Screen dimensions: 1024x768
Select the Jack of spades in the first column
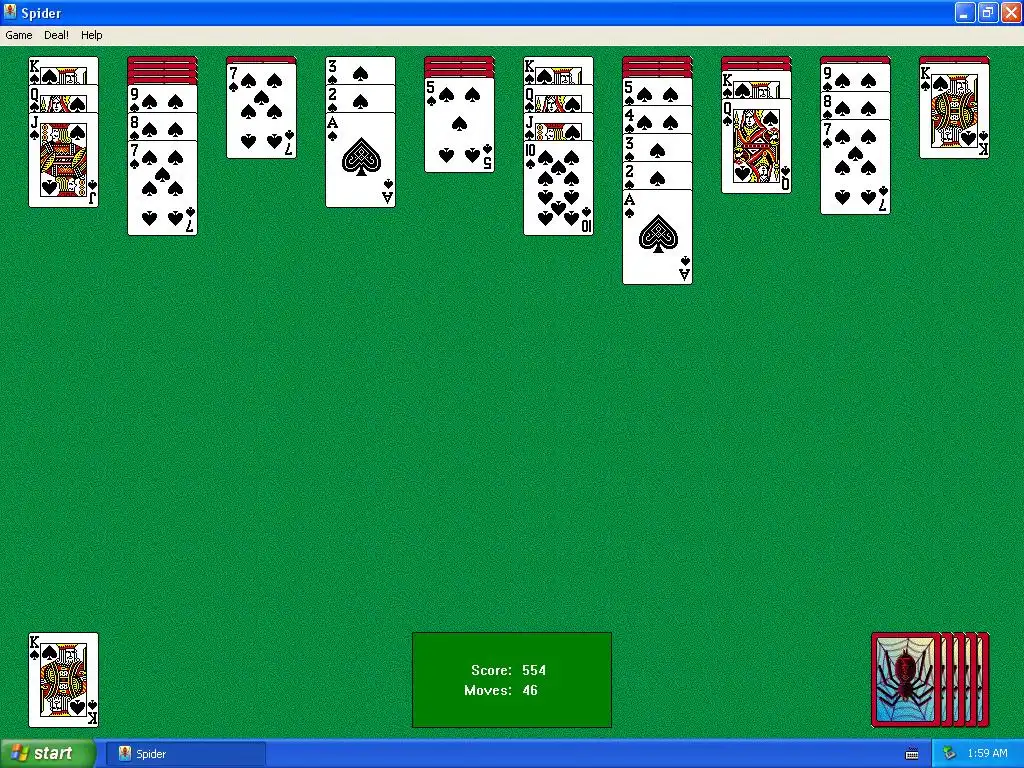click(x=63, y=160)
